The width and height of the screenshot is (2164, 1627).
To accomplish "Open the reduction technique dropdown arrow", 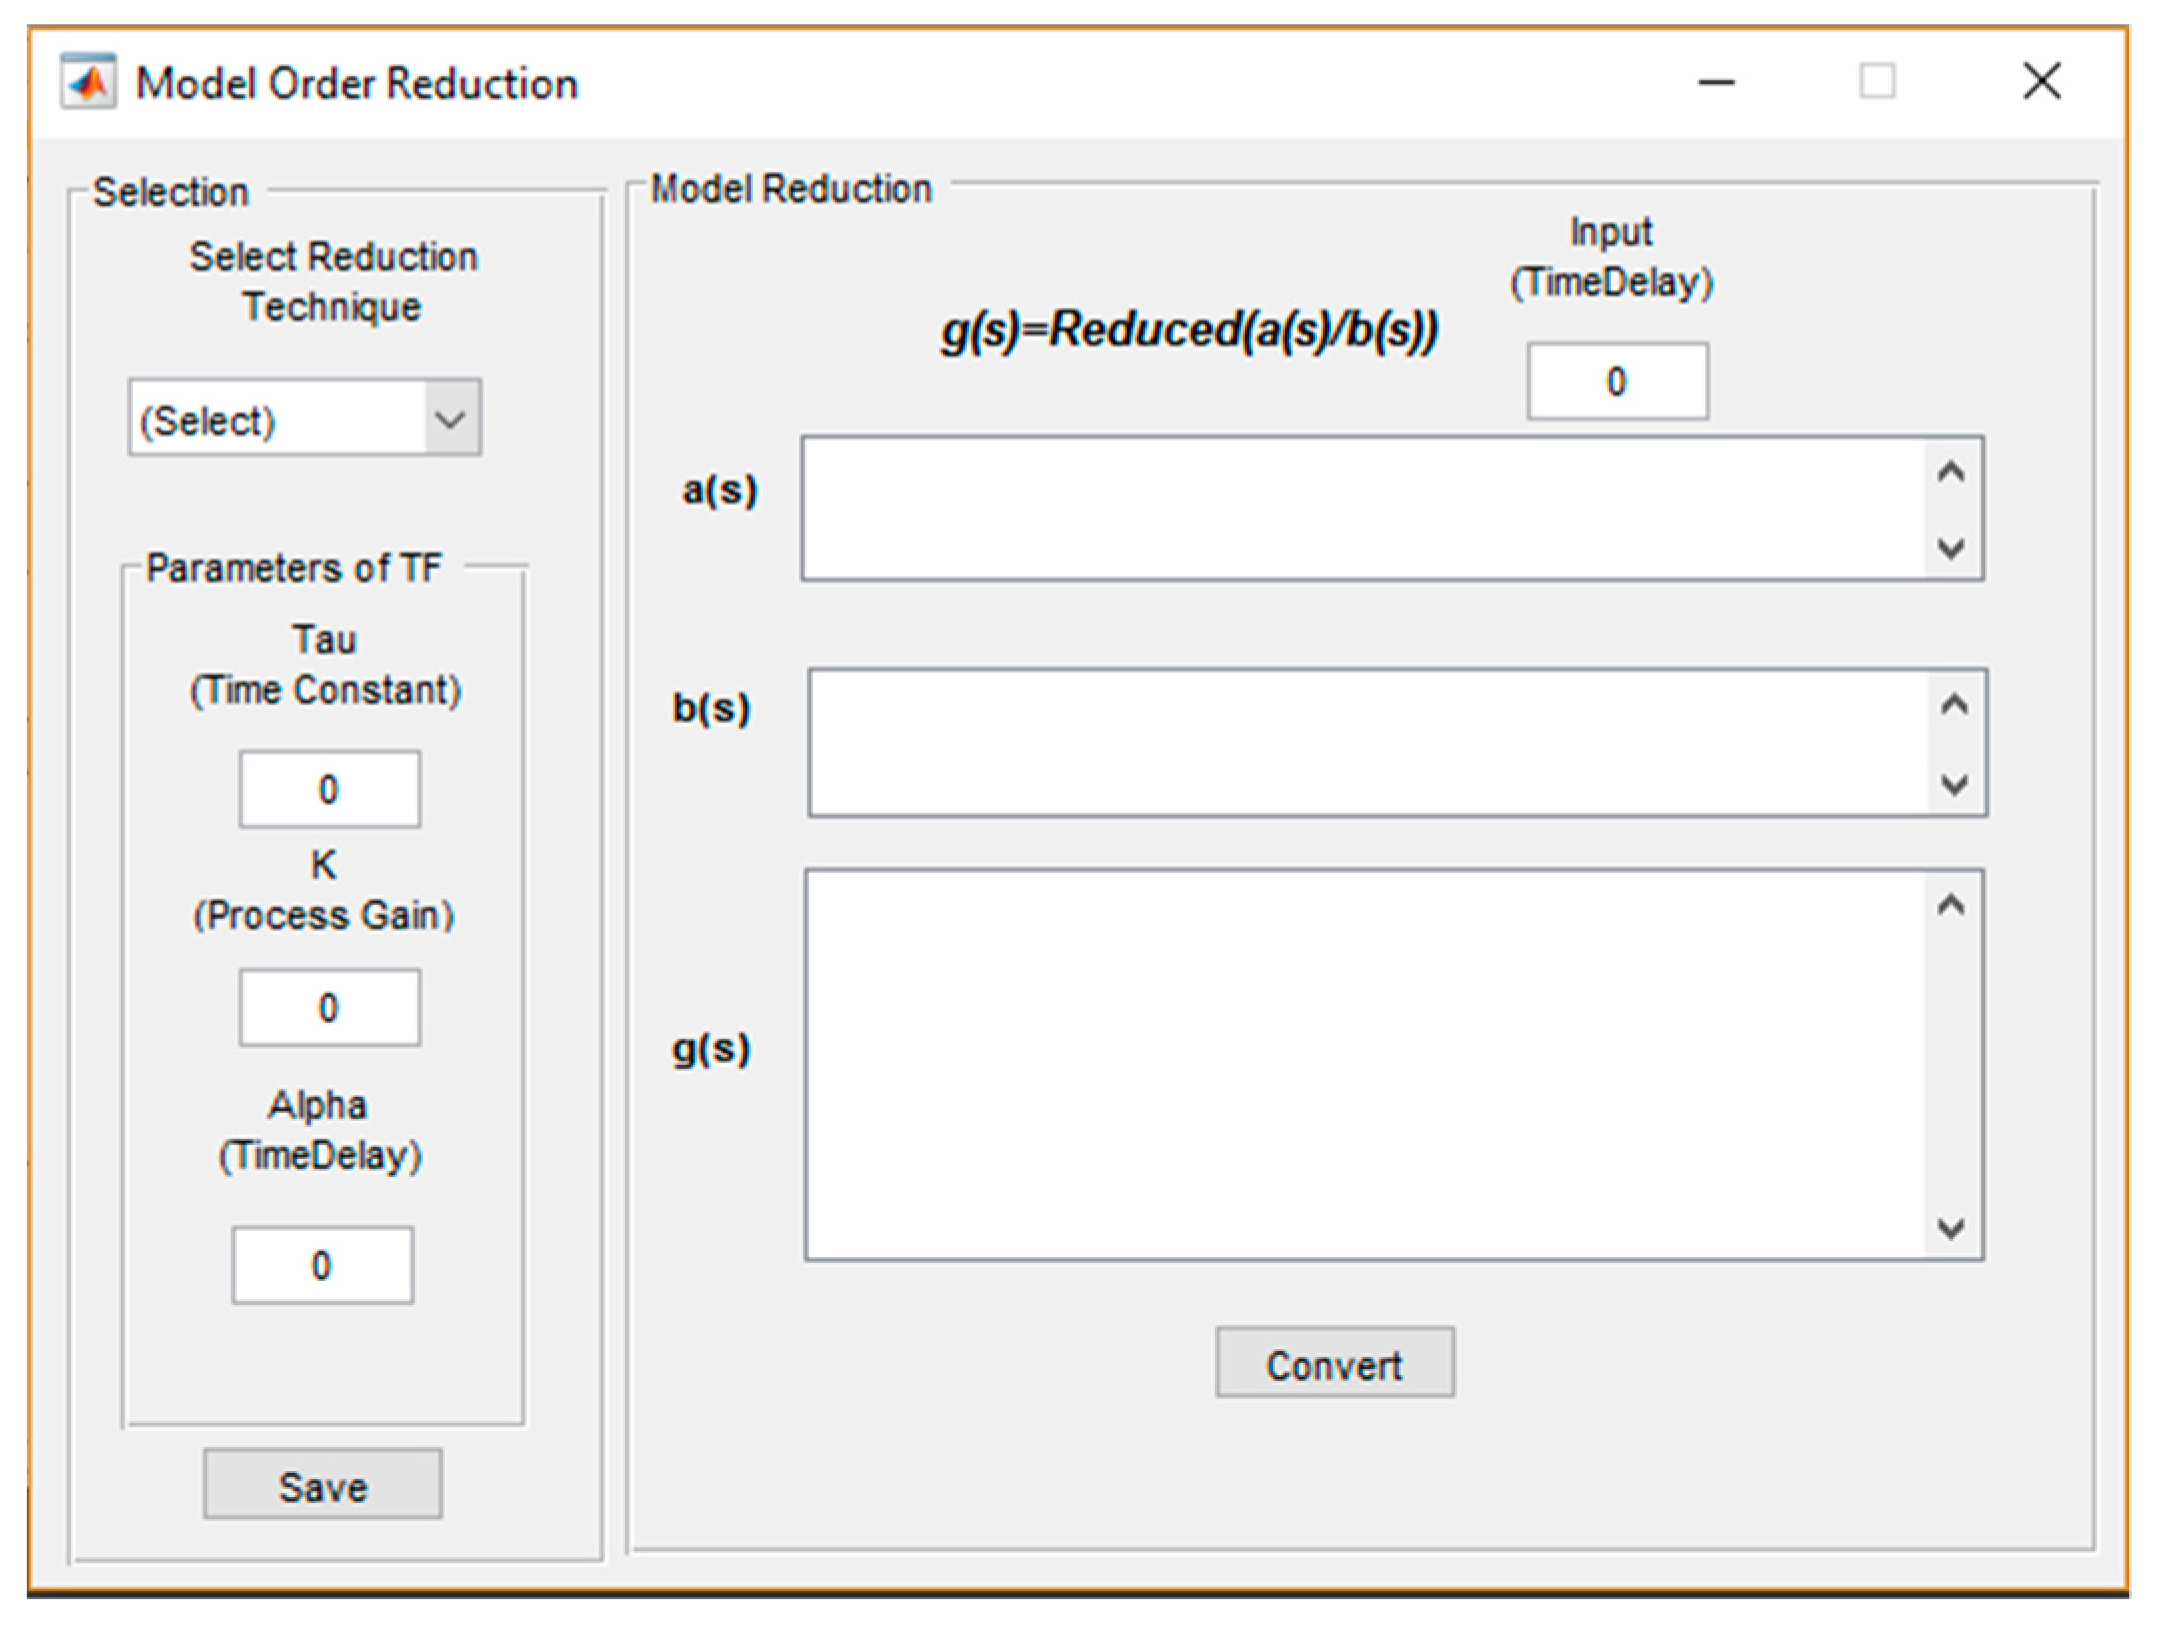I will pos(451,419).
